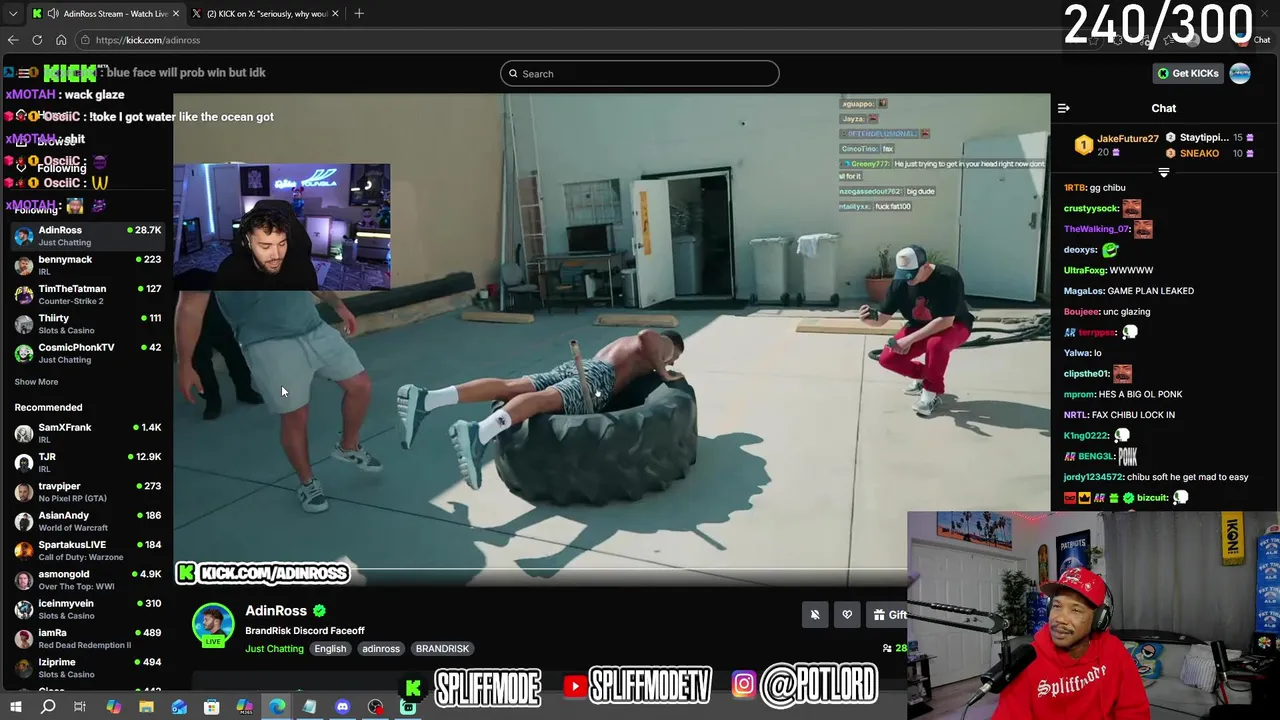Open the user profile avatar menu
1280x720 pixels.
(x=1240, y=73)
